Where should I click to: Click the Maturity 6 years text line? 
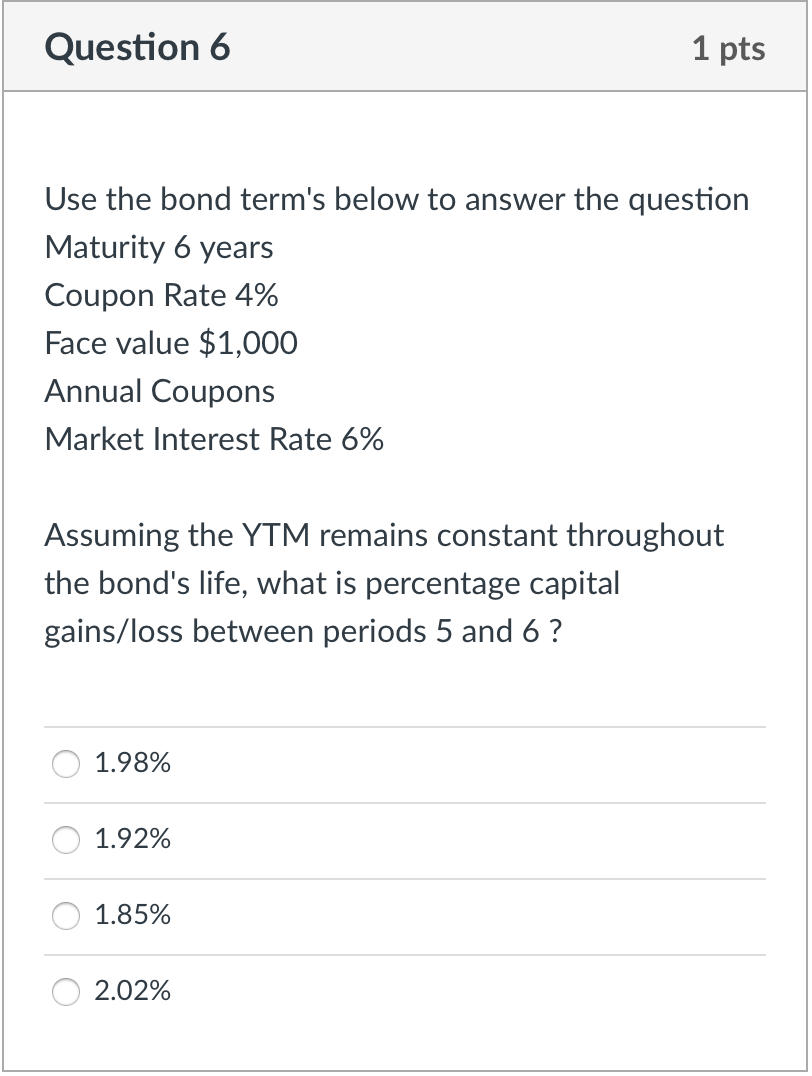click(158, 247)
